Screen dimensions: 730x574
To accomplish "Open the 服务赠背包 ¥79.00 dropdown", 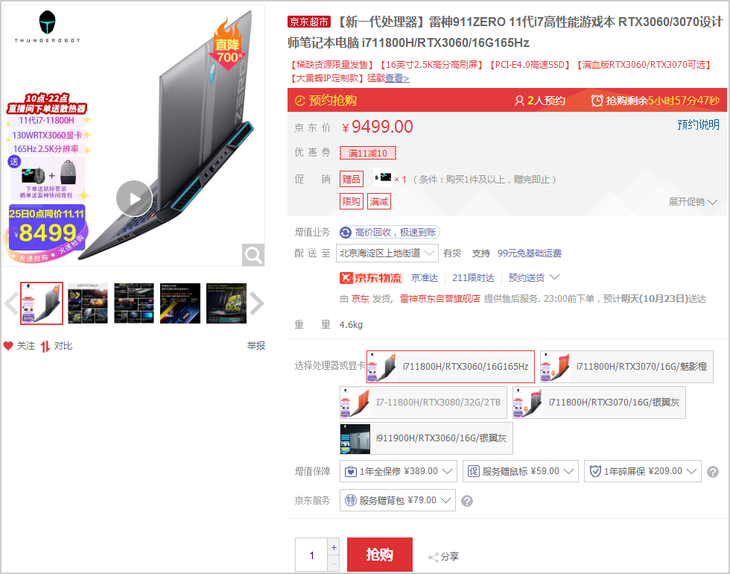I will pyautogui.click(x=399, y=500).
